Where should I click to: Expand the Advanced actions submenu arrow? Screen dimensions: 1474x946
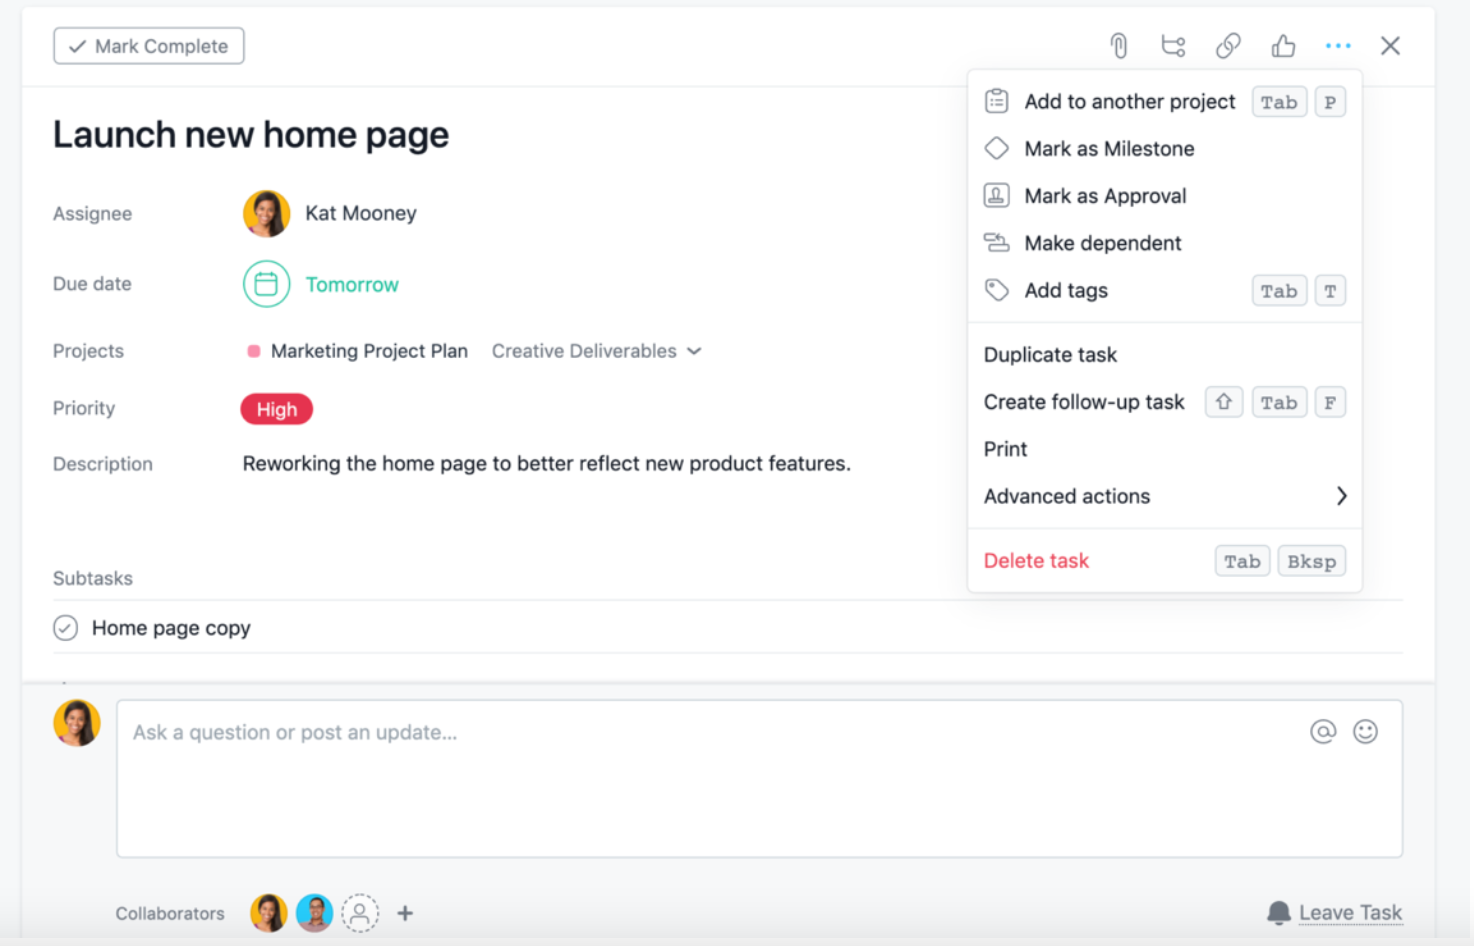[1341, 496]
